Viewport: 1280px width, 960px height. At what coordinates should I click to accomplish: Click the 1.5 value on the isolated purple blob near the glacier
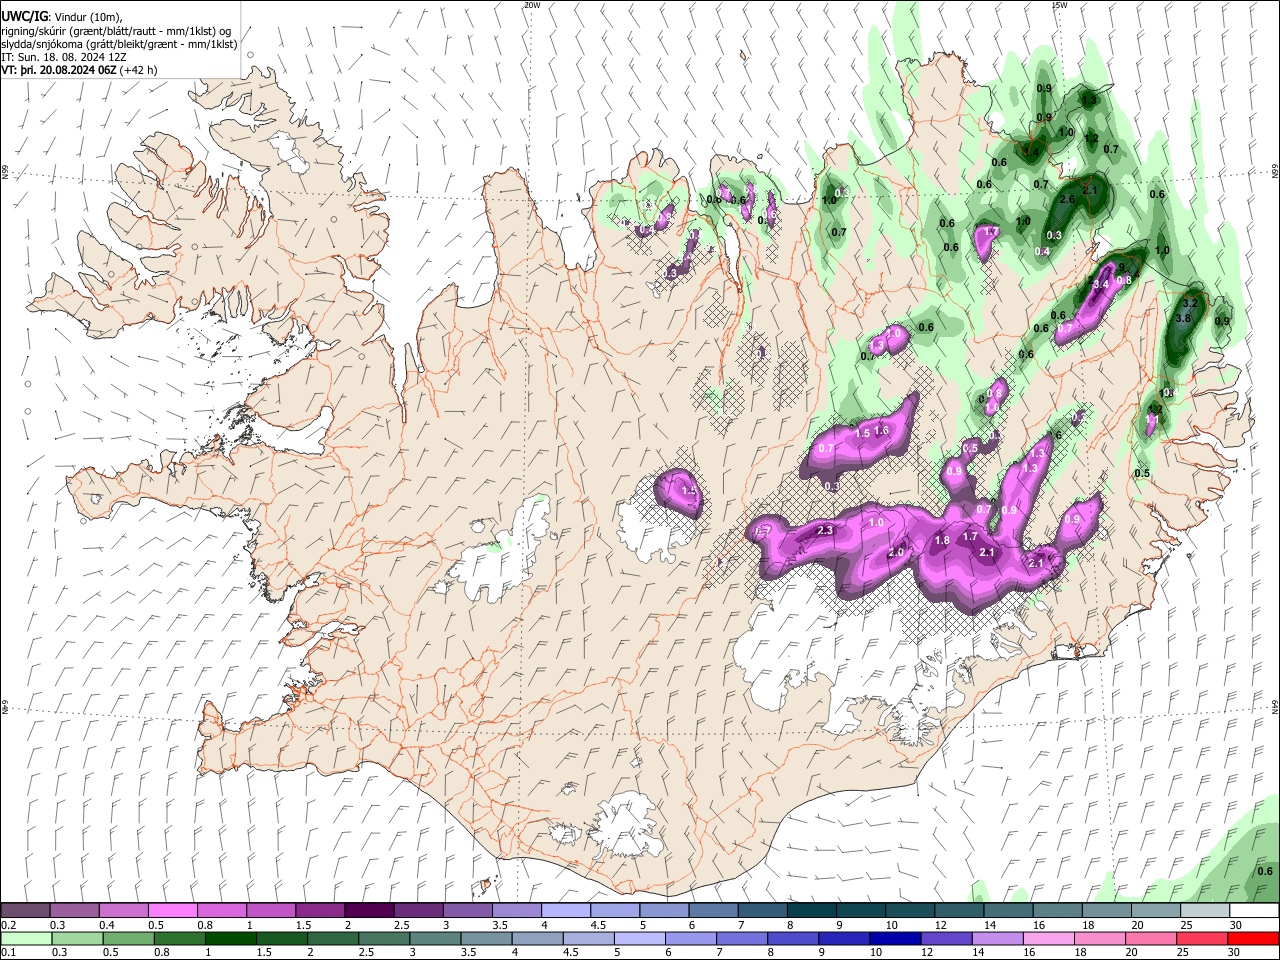tap(688, 492)
